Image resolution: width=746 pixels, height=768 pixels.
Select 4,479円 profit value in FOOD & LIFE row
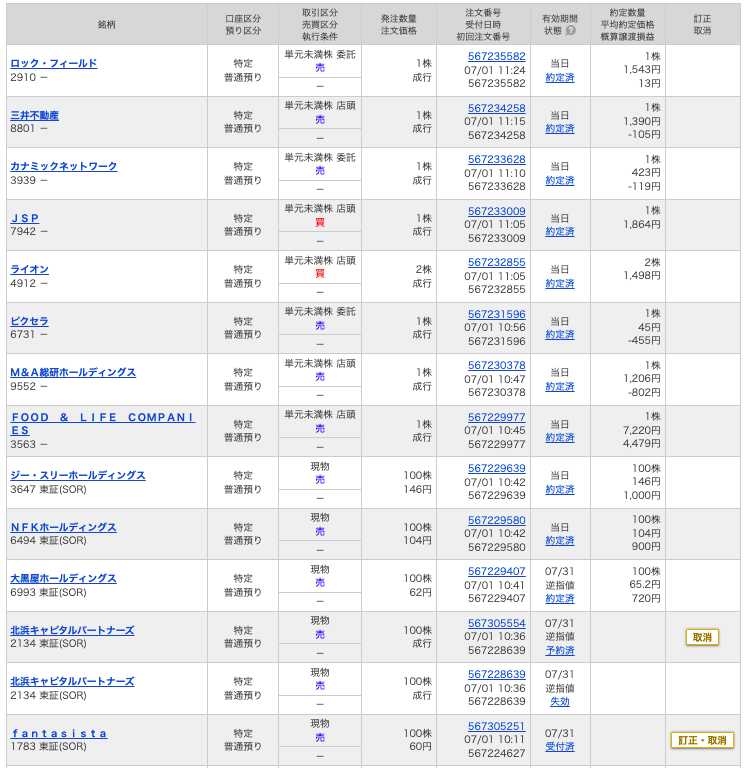[642, 443]
